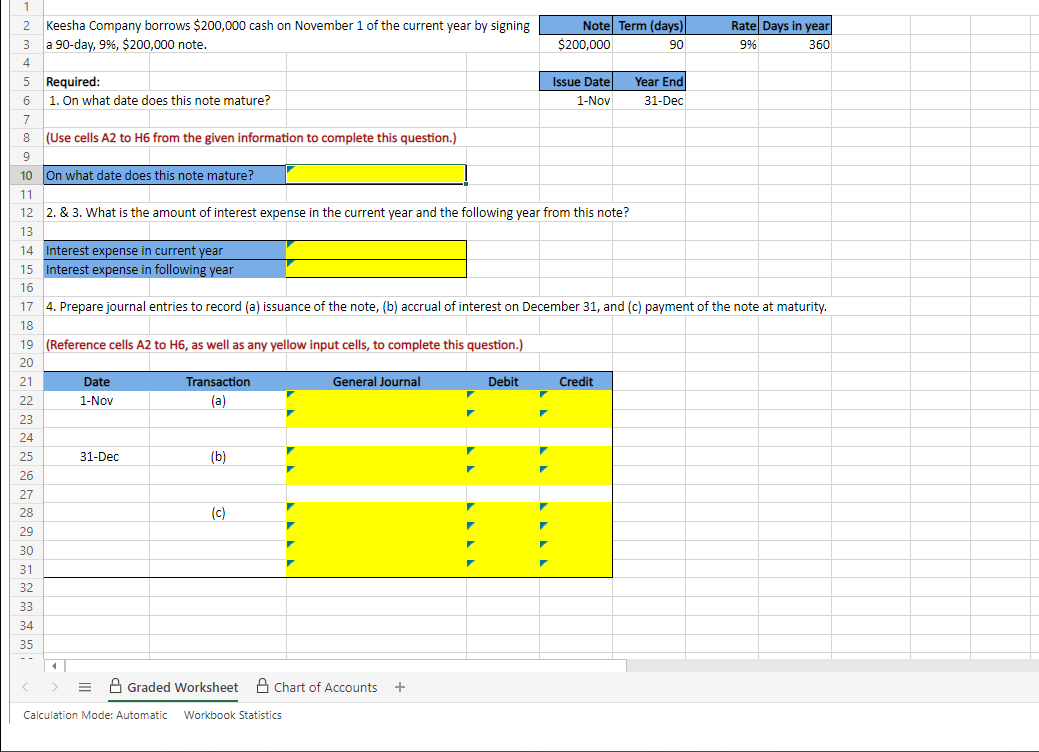Select the Issue Date cell showing 1-Nov
1039x752 pixels.
click(576, 100)
